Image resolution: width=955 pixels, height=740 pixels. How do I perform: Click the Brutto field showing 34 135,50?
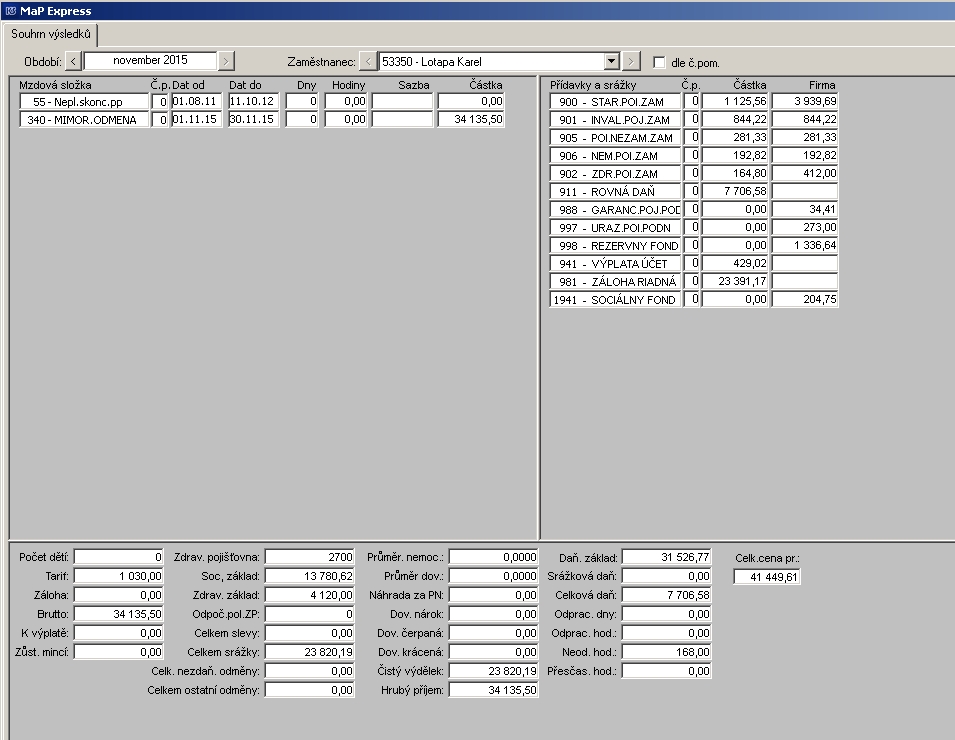coord(119,614)
